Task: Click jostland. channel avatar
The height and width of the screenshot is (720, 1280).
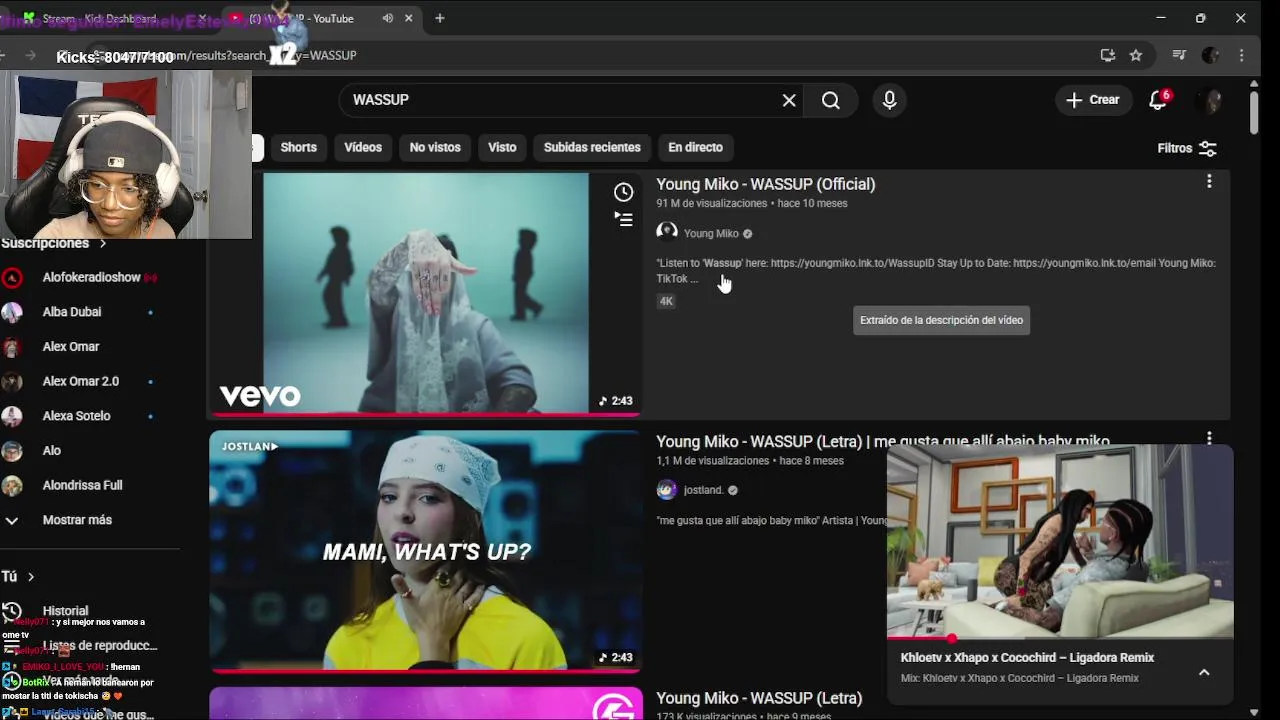Action: click(667, 489)
